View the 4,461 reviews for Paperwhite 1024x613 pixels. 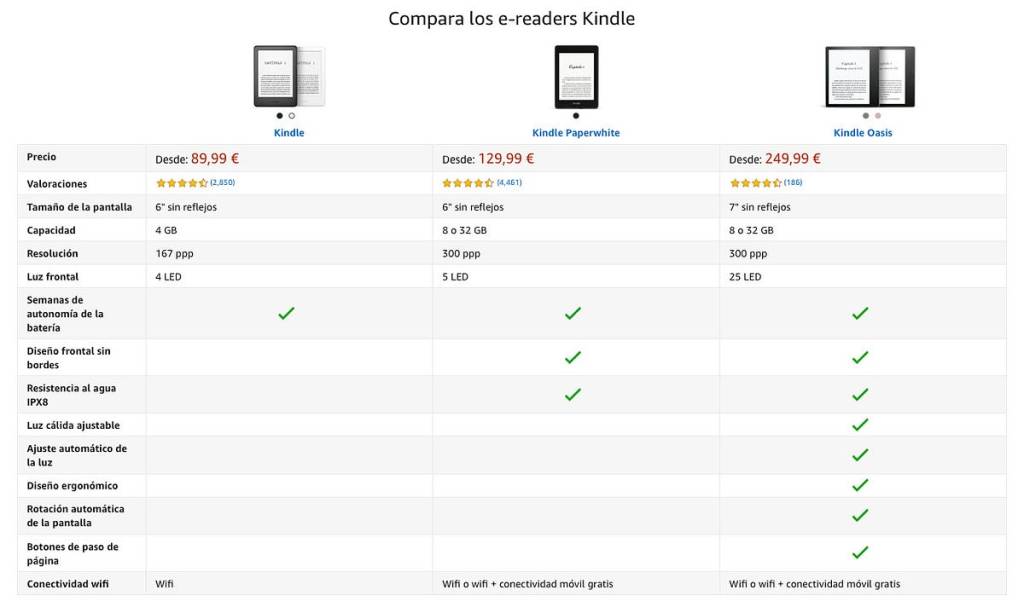pyautogui.click(x=509, y=183)
